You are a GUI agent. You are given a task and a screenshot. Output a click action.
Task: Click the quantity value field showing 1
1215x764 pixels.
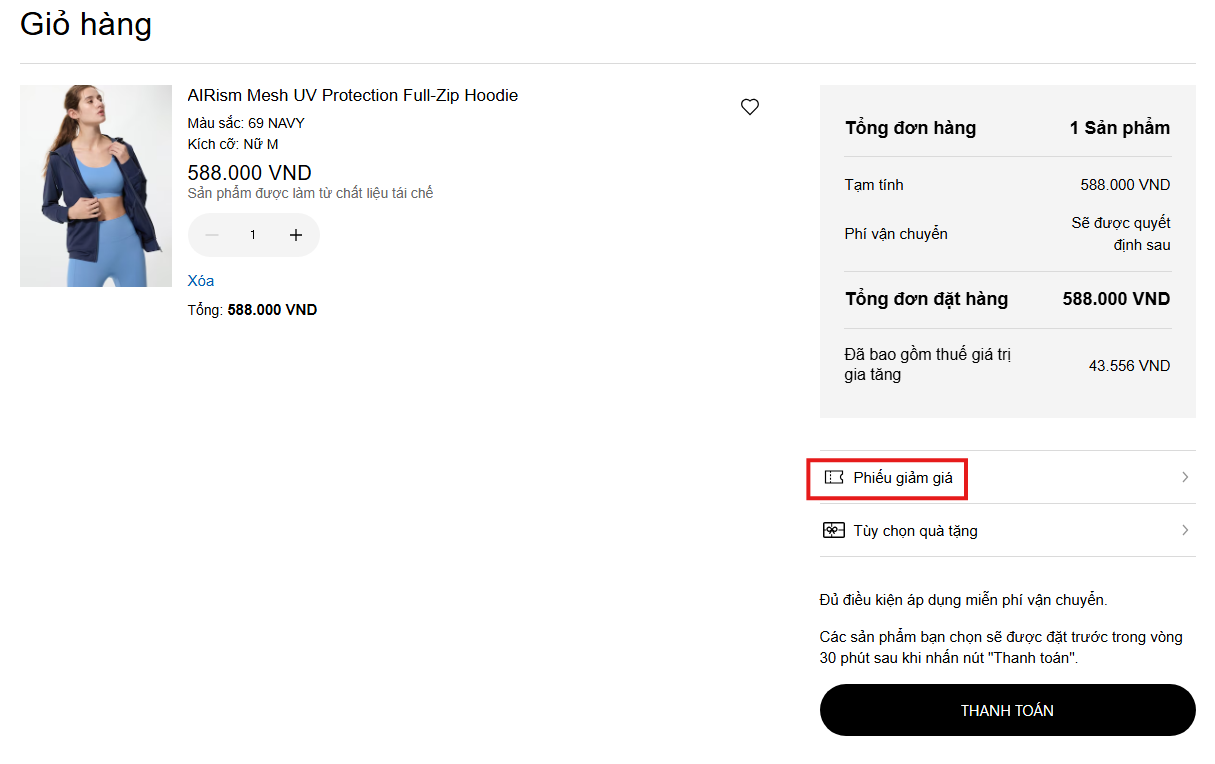click(x=253, y=235)
